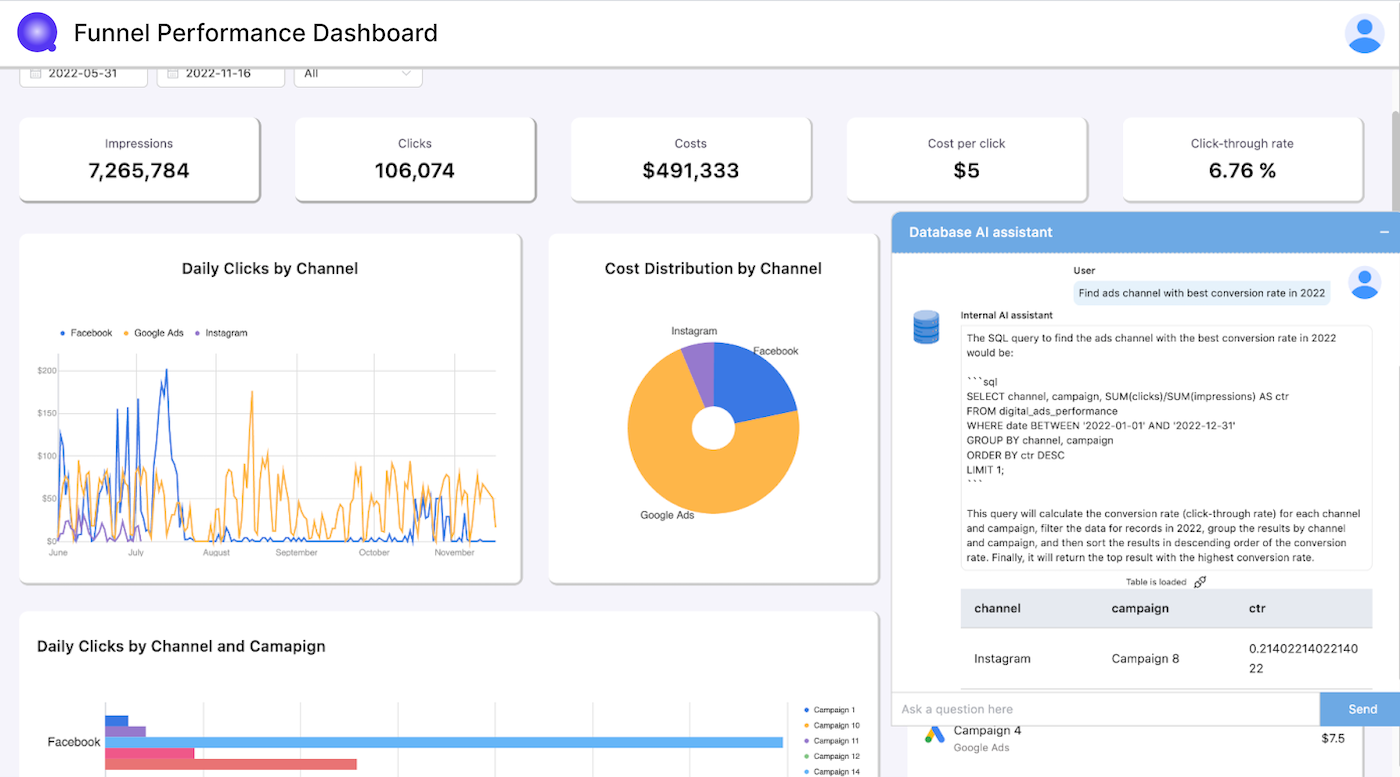Click inside the Ask a question here field
Image resolution: width=1400 pixels, height=777 pixels.
click(1100, 708)
